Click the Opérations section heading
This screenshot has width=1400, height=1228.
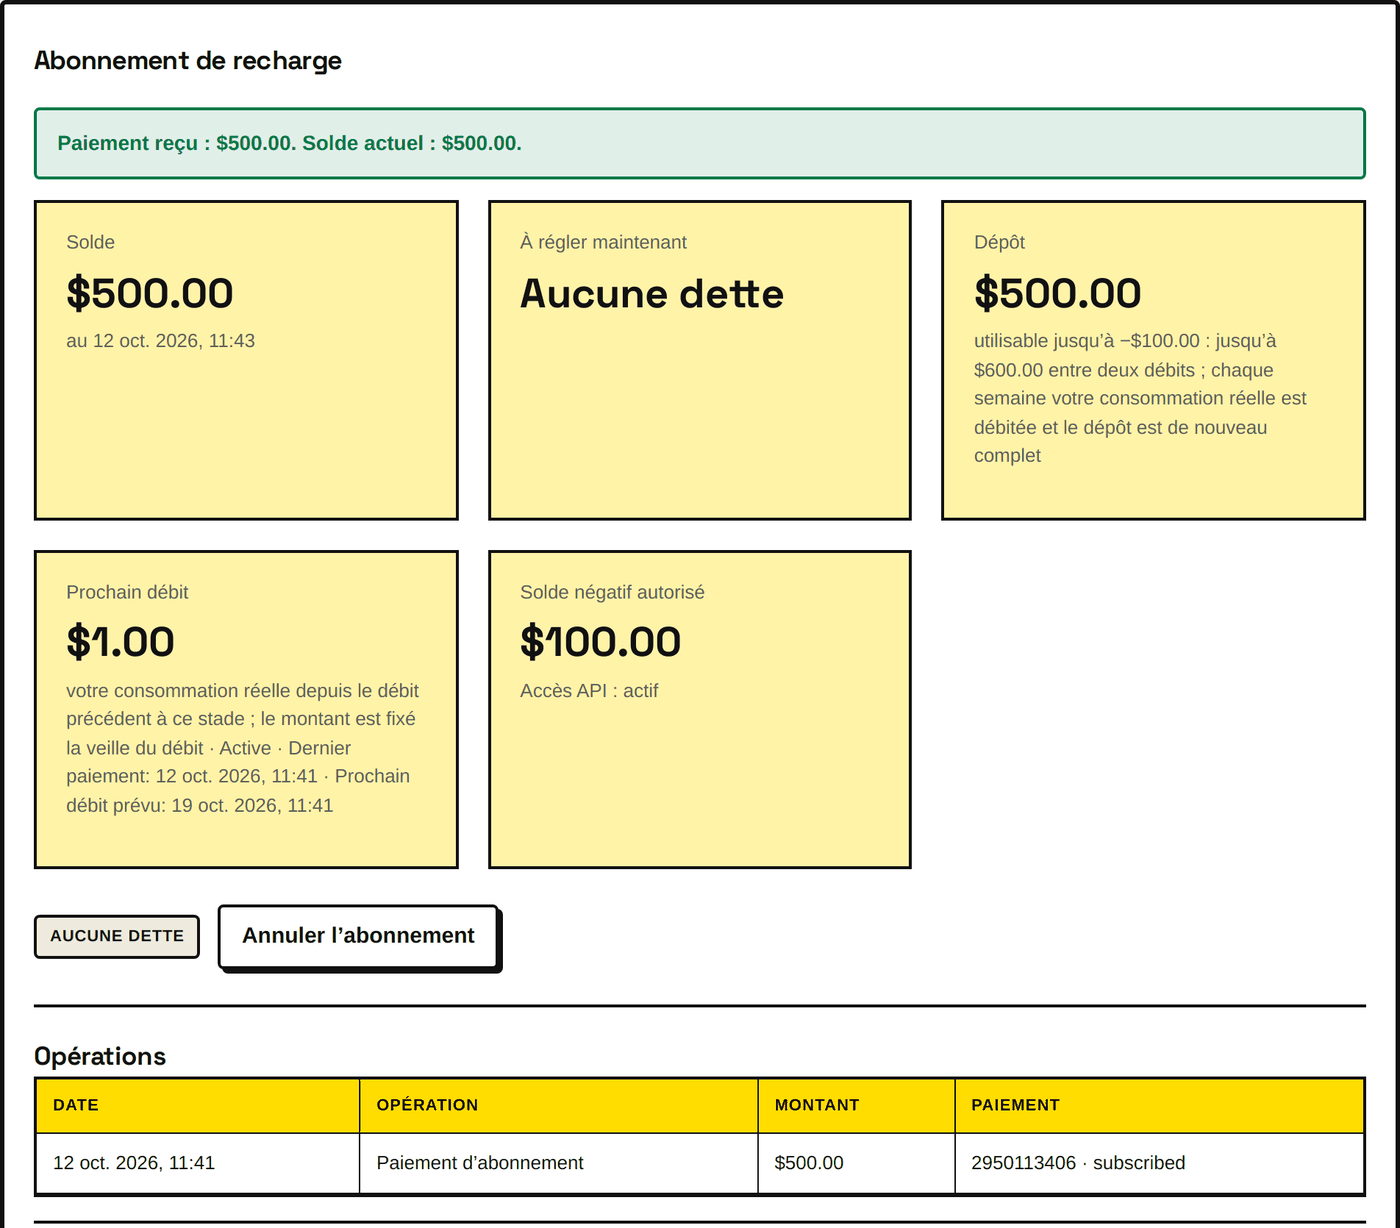click(x=100, y=1056)
